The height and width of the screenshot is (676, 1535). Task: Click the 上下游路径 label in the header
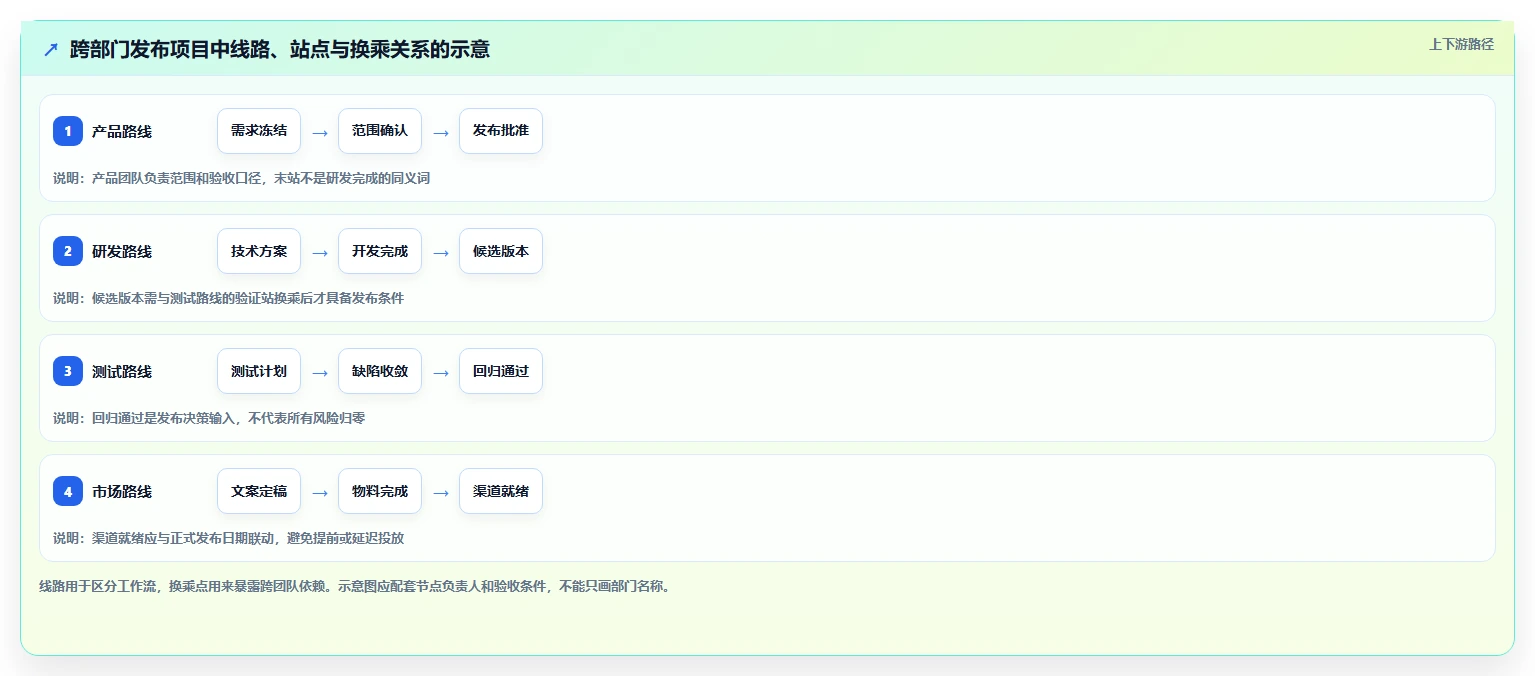[x=1461, y=44]
